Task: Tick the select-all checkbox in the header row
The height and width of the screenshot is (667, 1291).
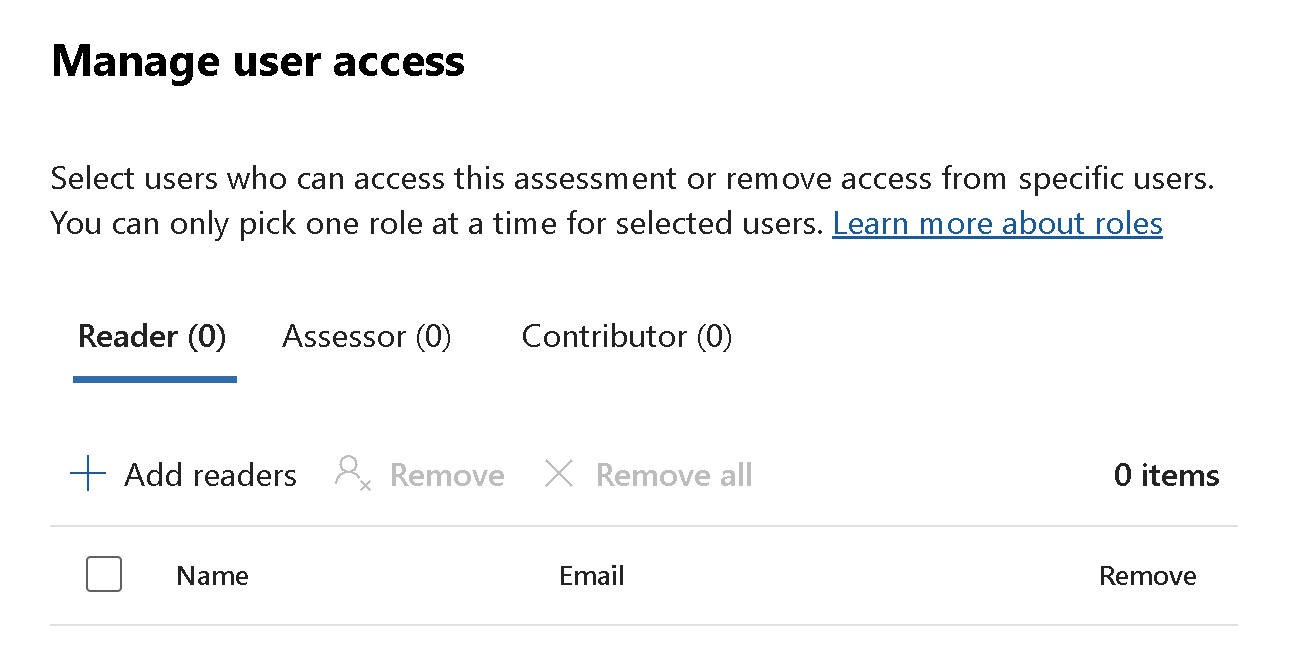Action: (104, 575)
